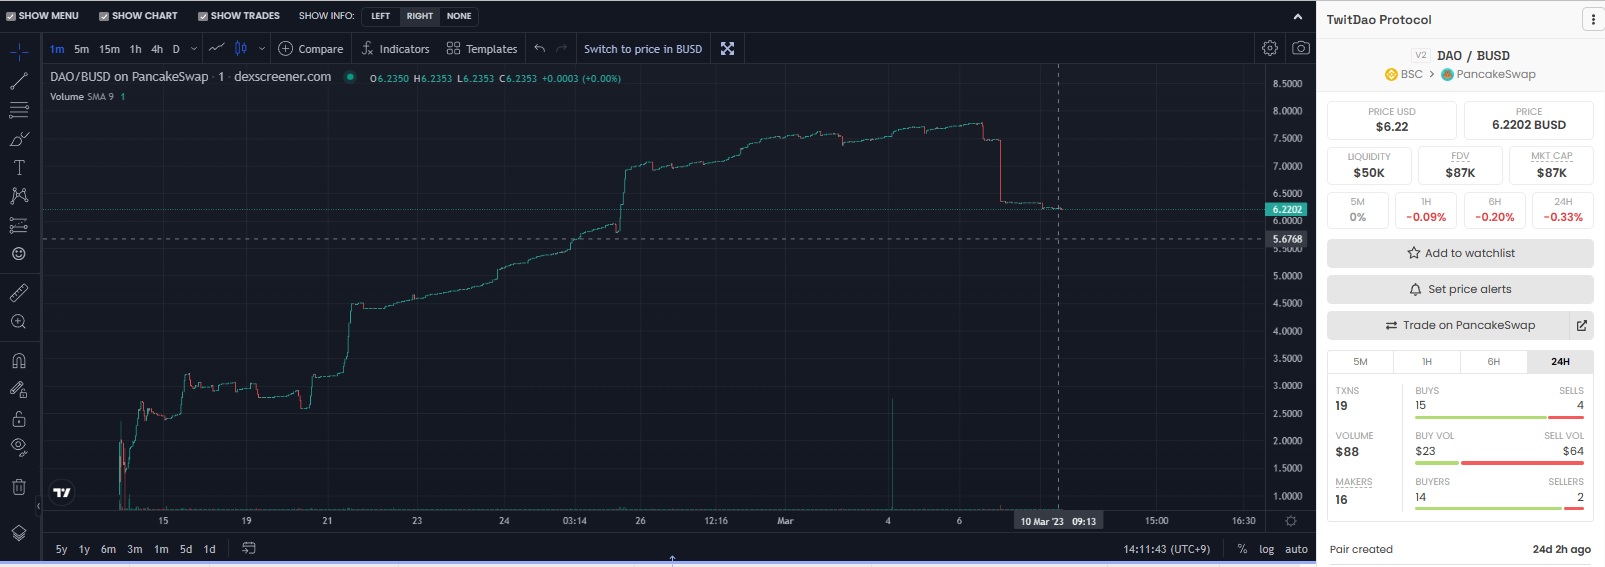The height and width of the screenshot is (567, 1605).
Task: Click the TradingView logo
Action: (x=62, y=492)
